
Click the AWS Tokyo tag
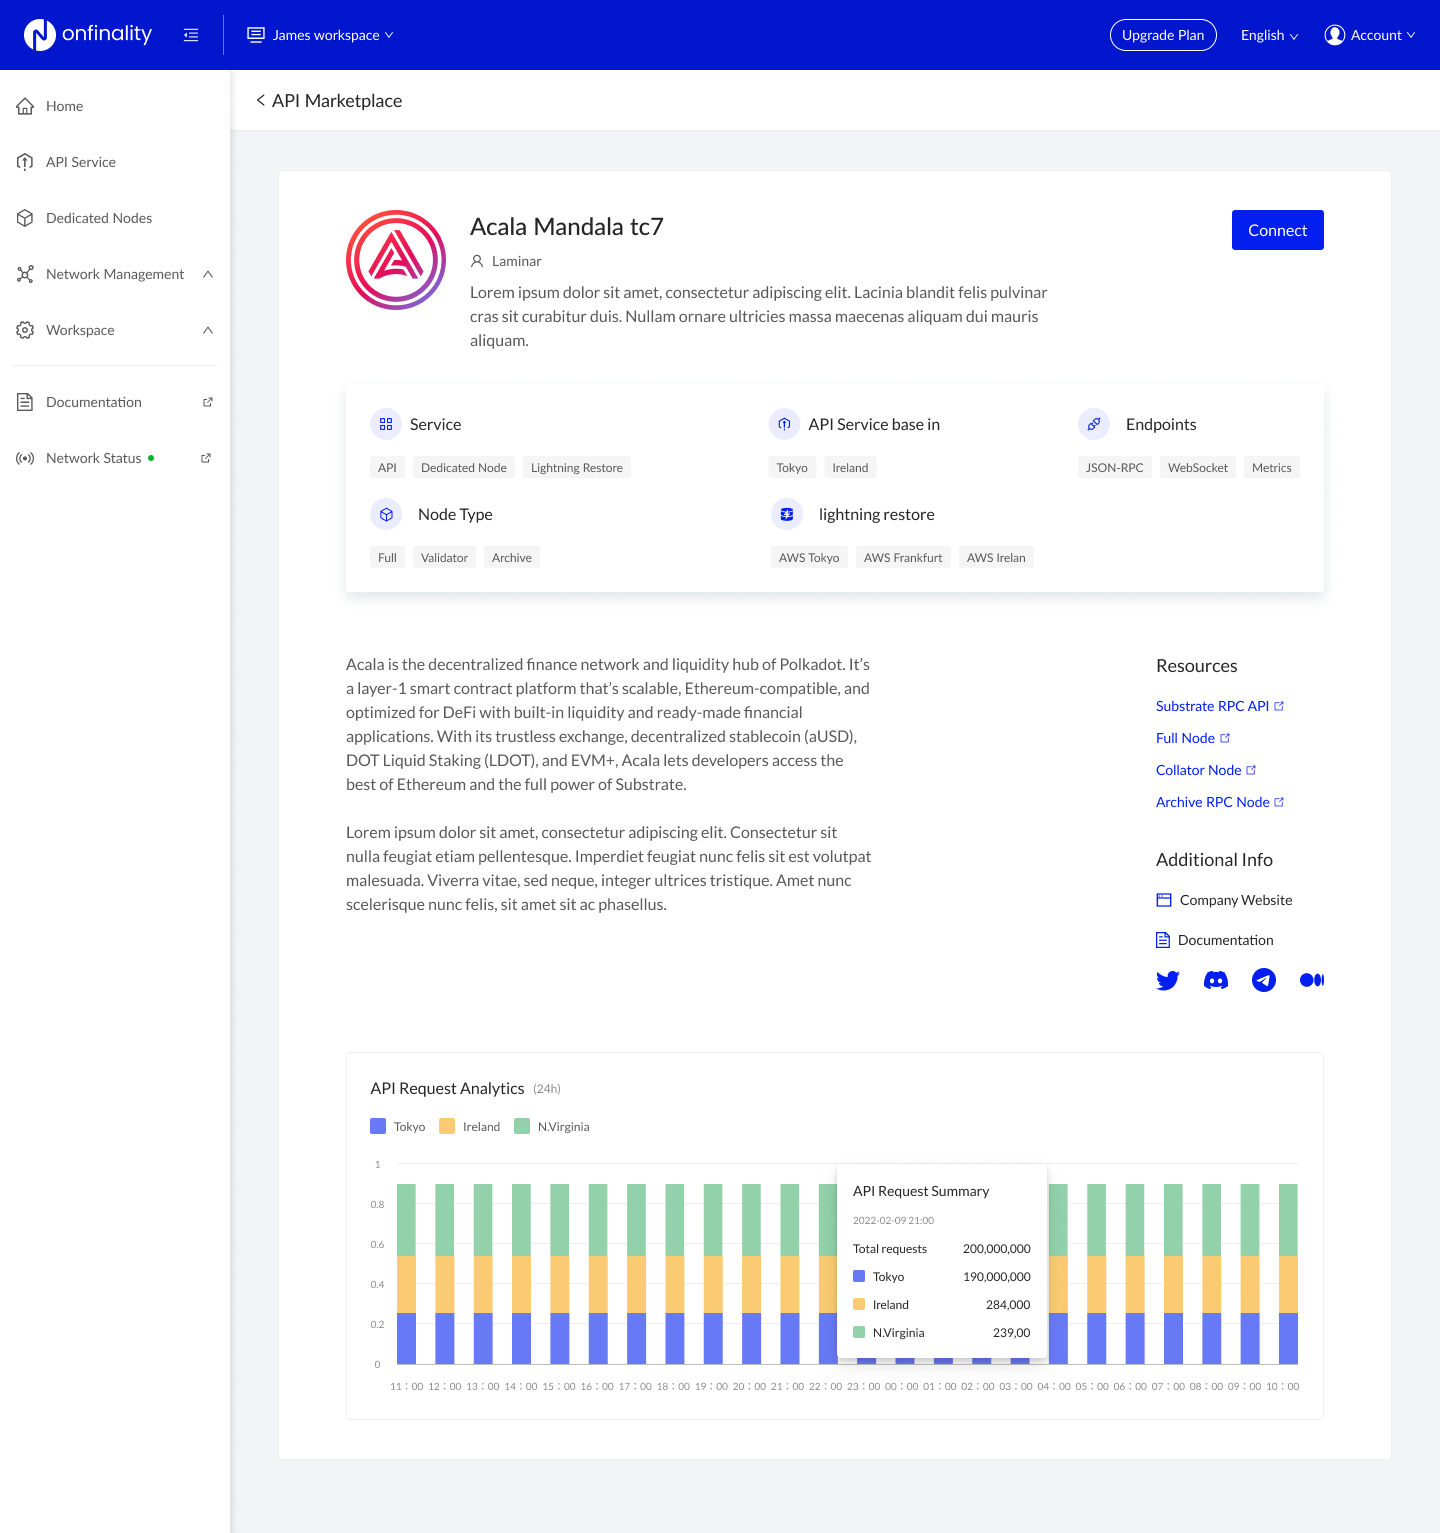click(x=809, y=557)
